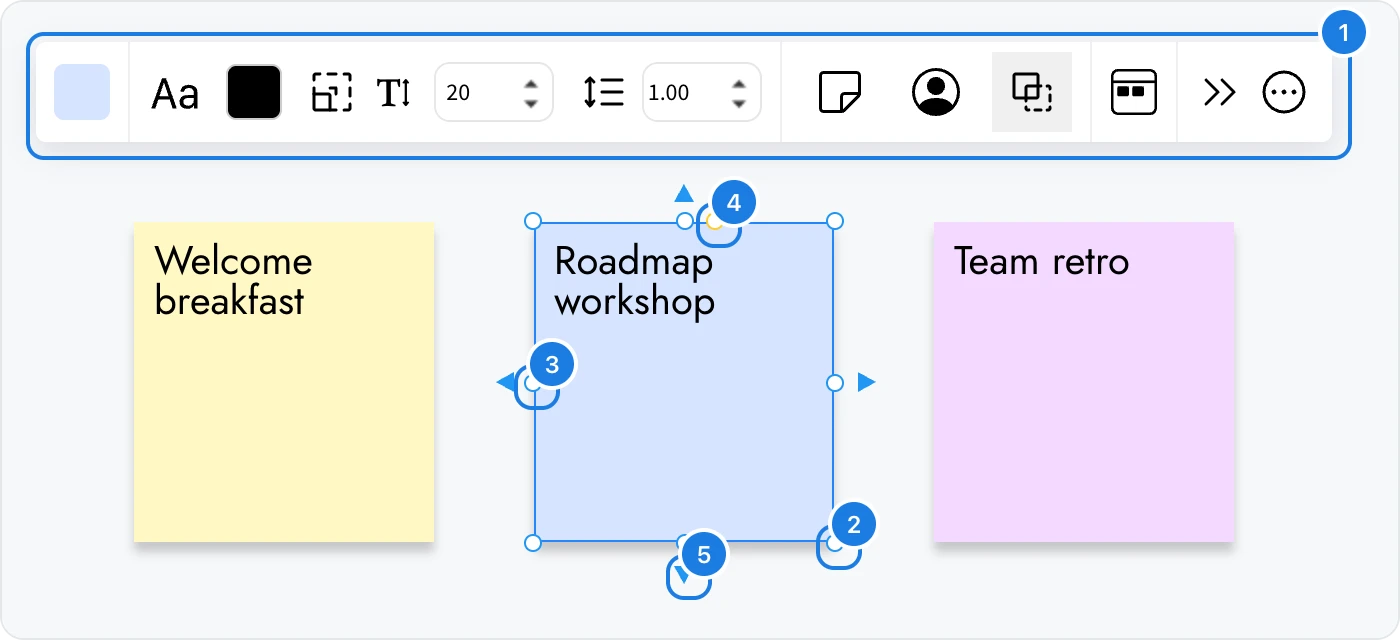Click the top-edge middle selection handle
Screen dimensions: 1400x640
coord(684,220)
